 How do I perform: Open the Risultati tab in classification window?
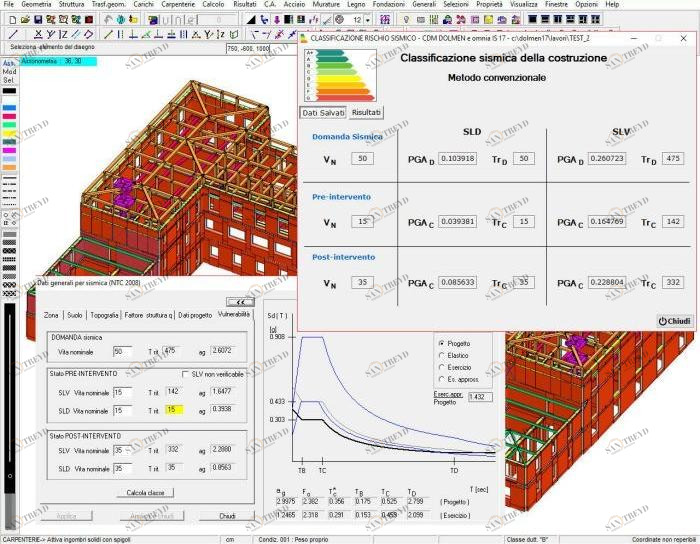(x=364, y=113)
